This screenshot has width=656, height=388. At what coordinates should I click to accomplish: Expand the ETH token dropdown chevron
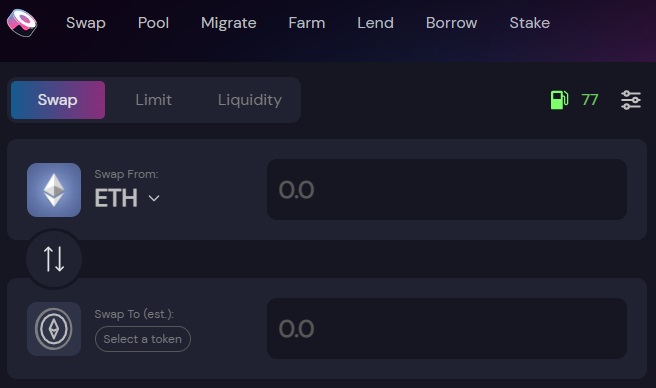(x=154, y=198)
